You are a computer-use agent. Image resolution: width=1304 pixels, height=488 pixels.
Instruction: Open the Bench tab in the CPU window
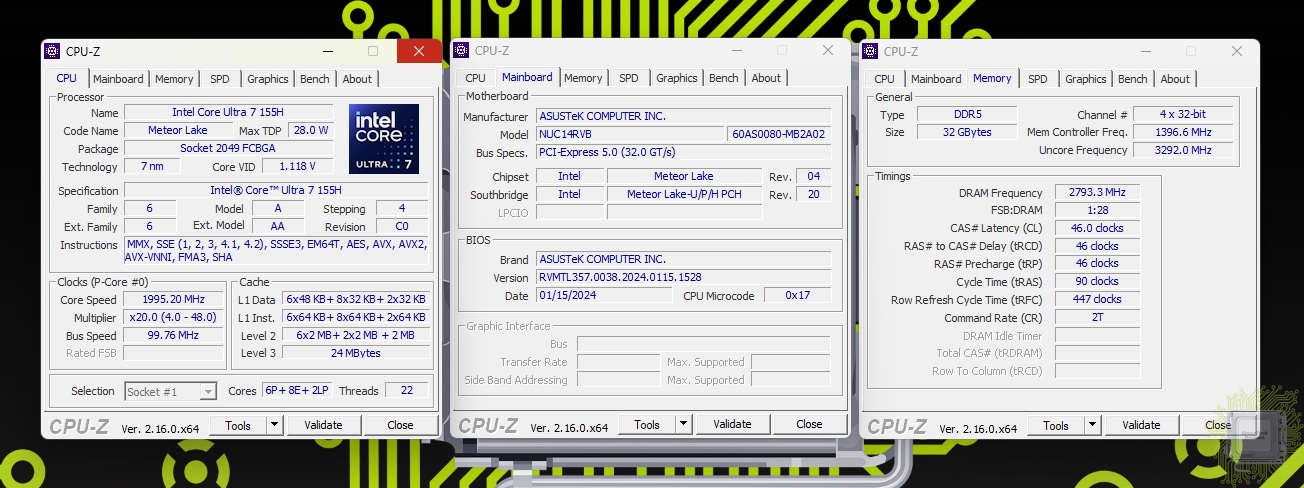click(x=315, y=79)
